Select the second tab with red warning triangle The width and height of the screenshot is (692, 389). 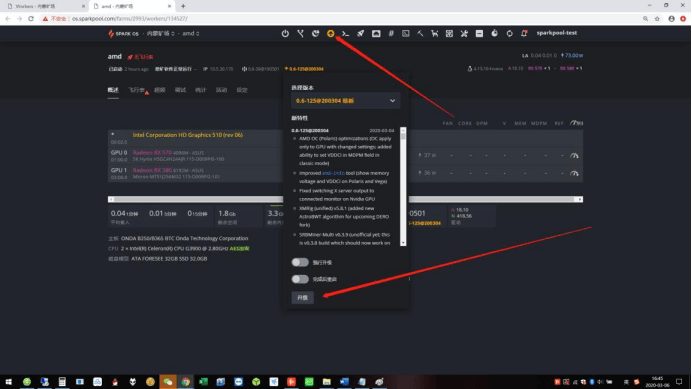[x=138, y=90]
